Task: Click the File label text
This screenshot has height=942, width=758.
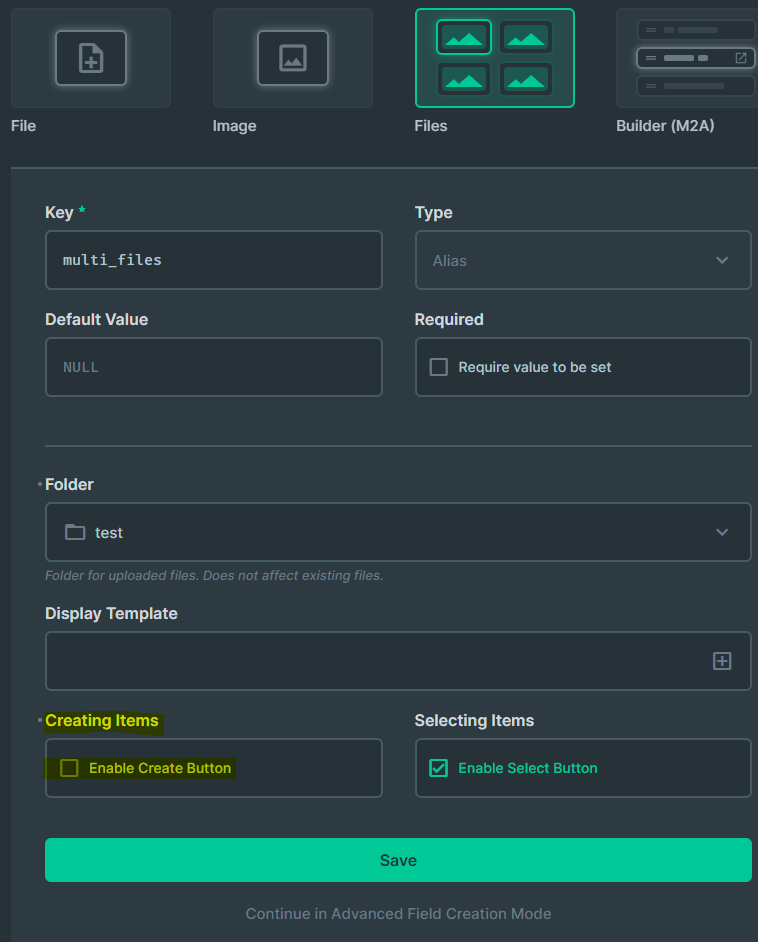Action: coord(23,126)
